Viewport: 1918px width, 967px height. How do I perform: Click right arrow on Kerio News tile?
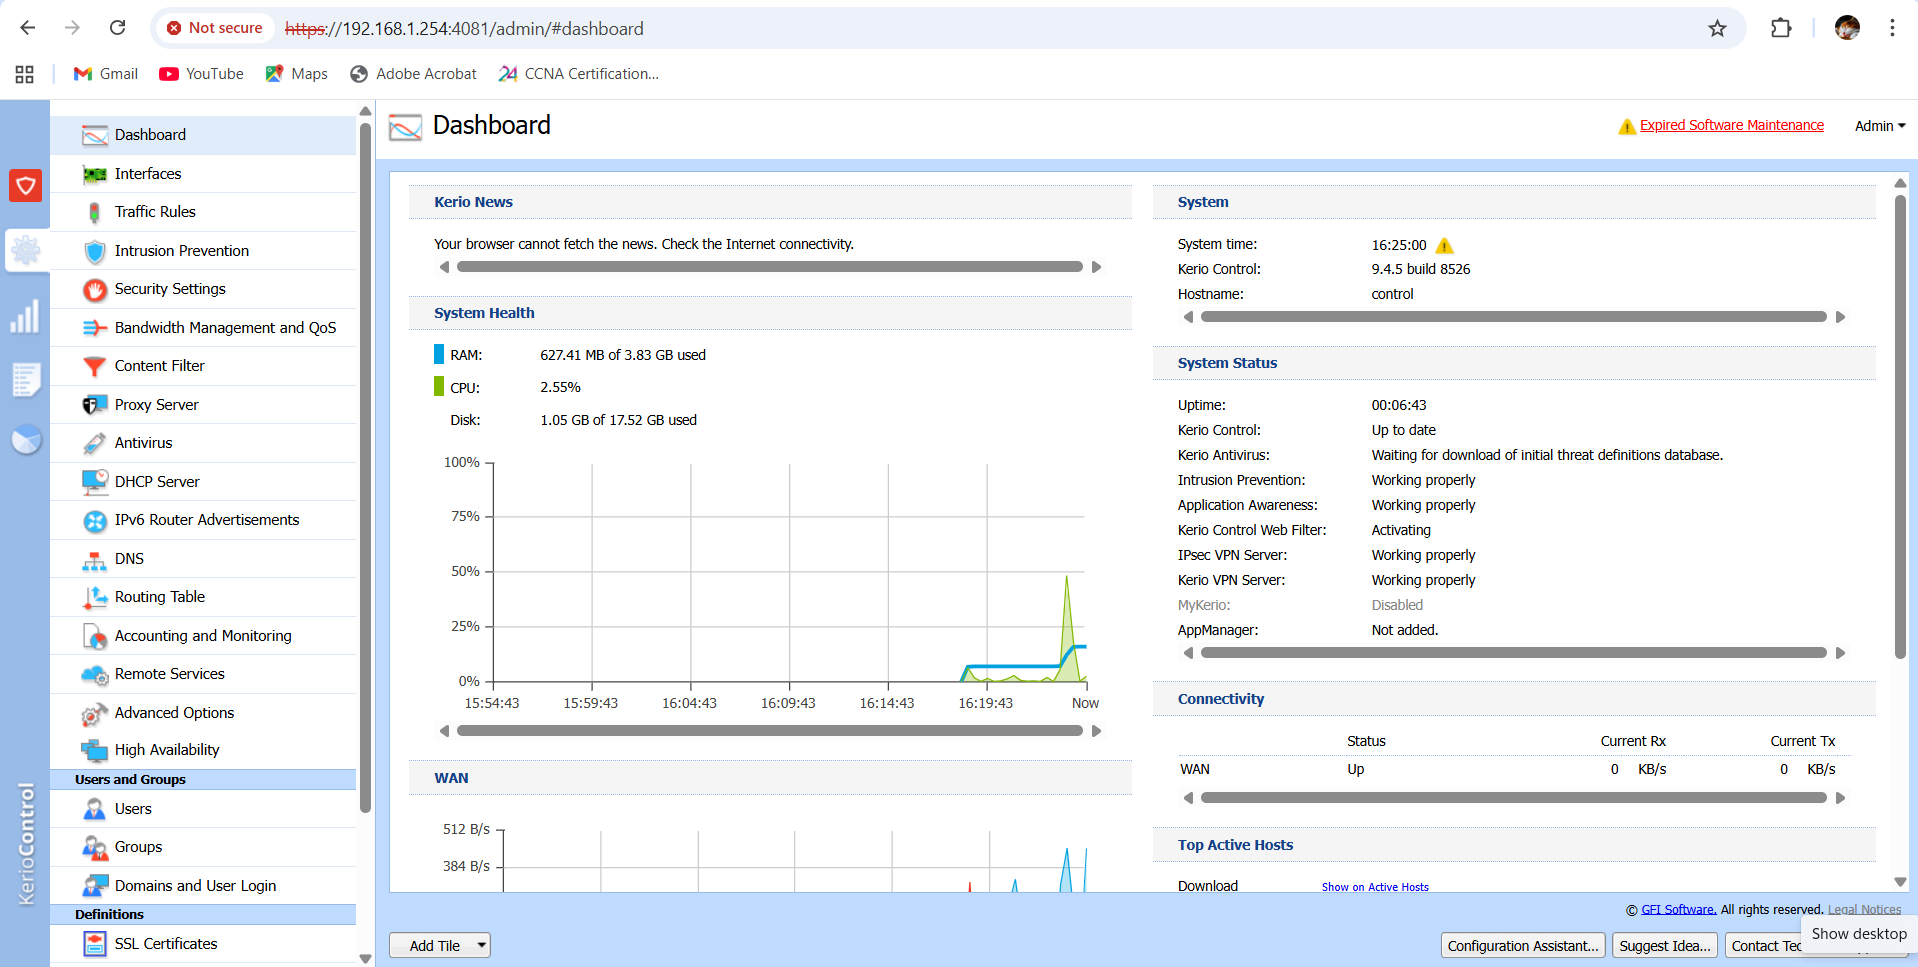click(1096, 267)
